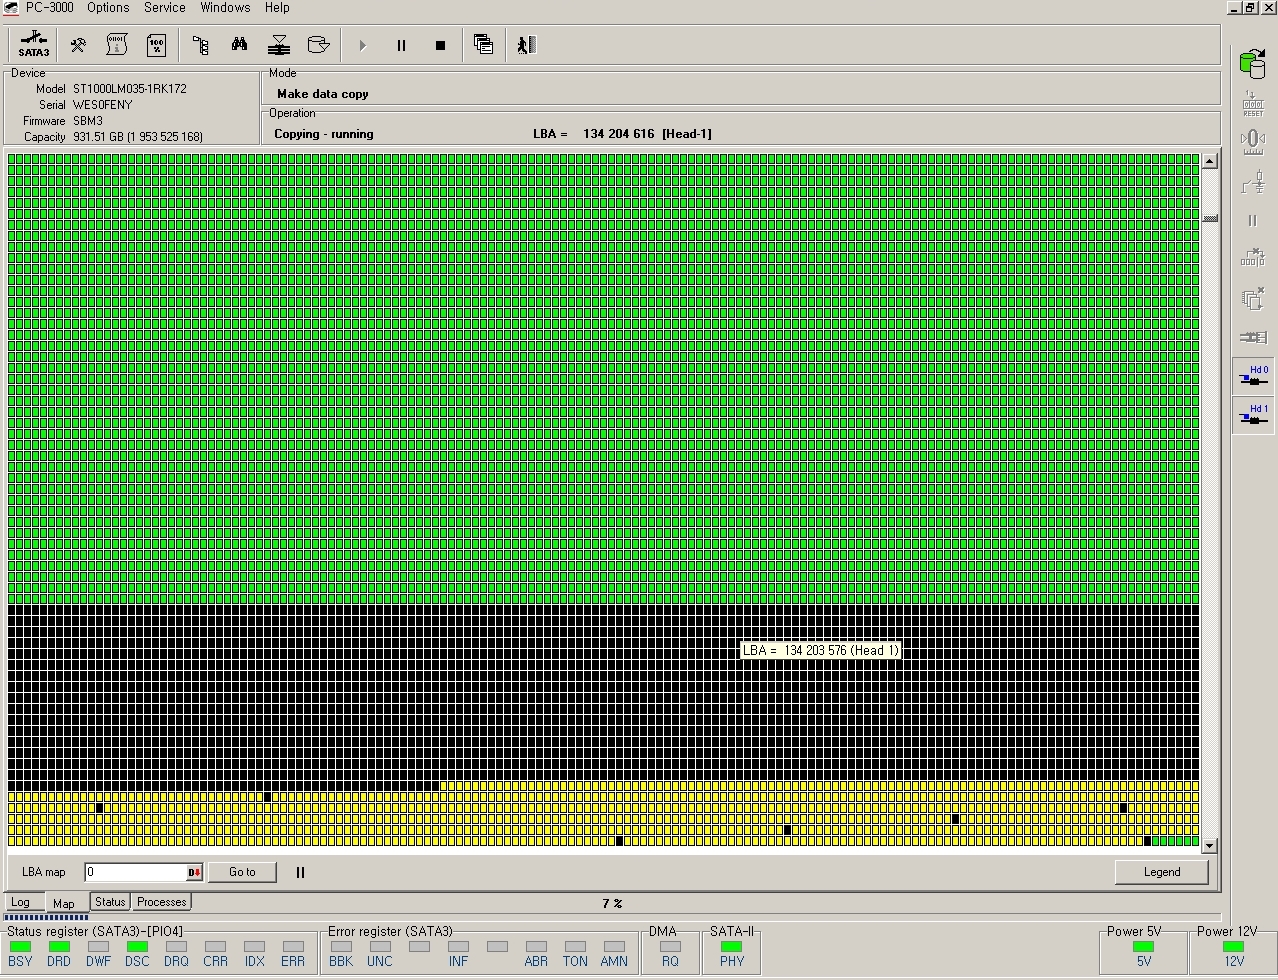Switch to the Status tab
Viewport: 1278px width, 980px height.
click(x=110, y=902)
